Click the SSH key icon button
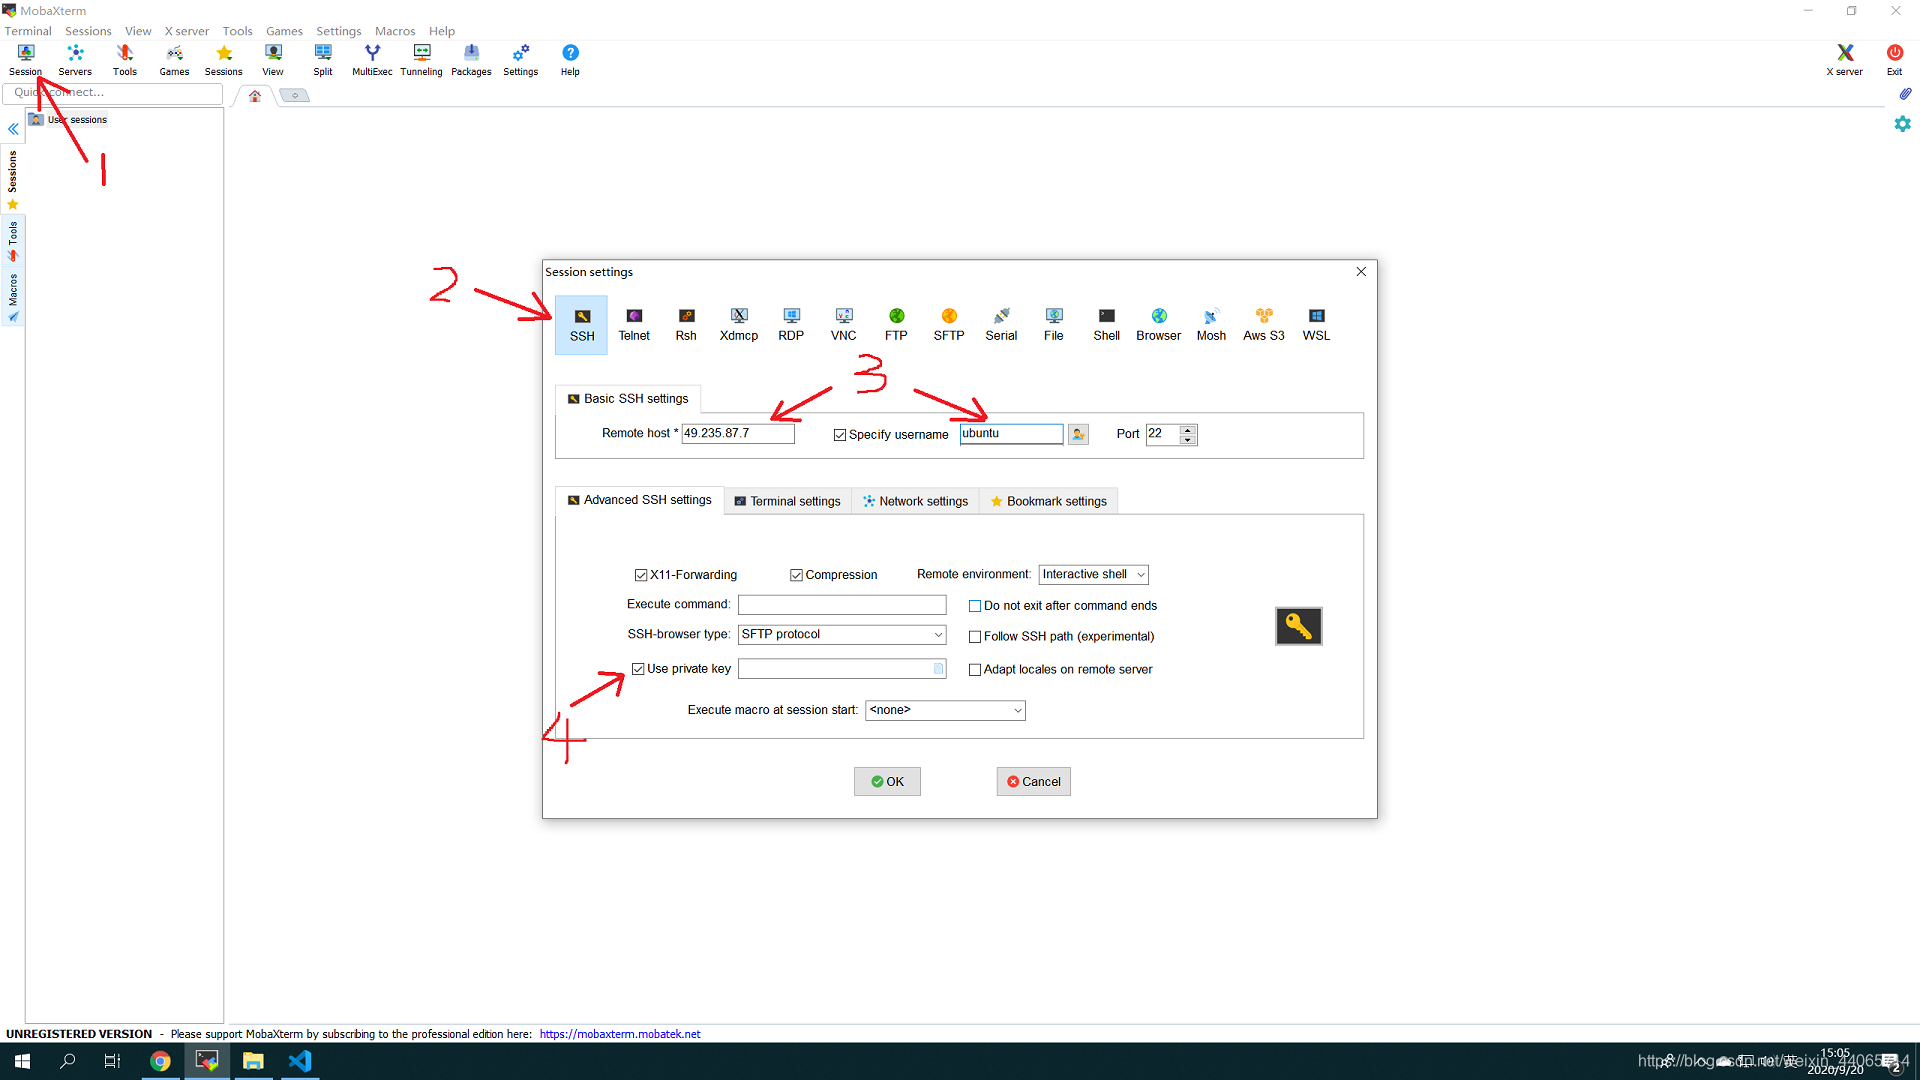 [x=1298, y=626]
